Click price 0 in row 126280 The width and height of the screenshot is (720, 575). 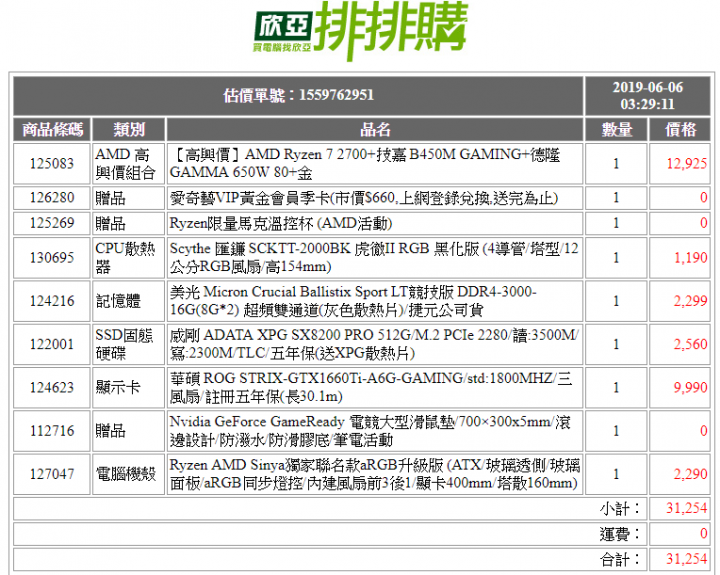point(703,197)
